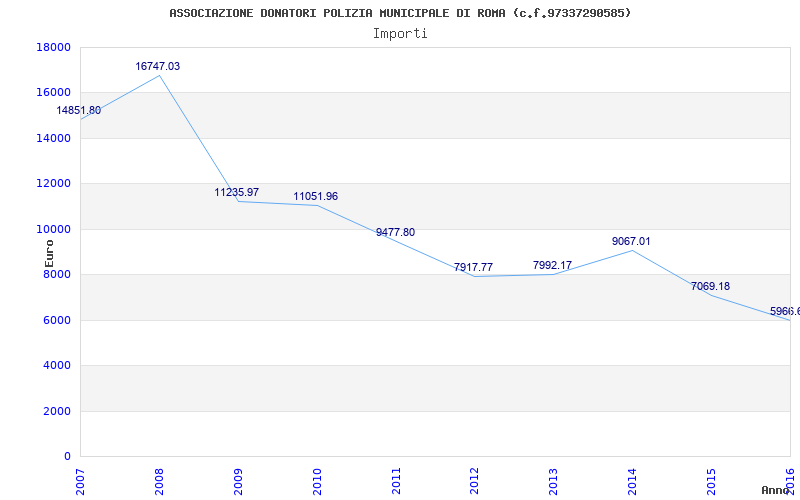Screen dimensions: 800x500
Task: Click the 2012 year axis label
Action: [474, 481]
